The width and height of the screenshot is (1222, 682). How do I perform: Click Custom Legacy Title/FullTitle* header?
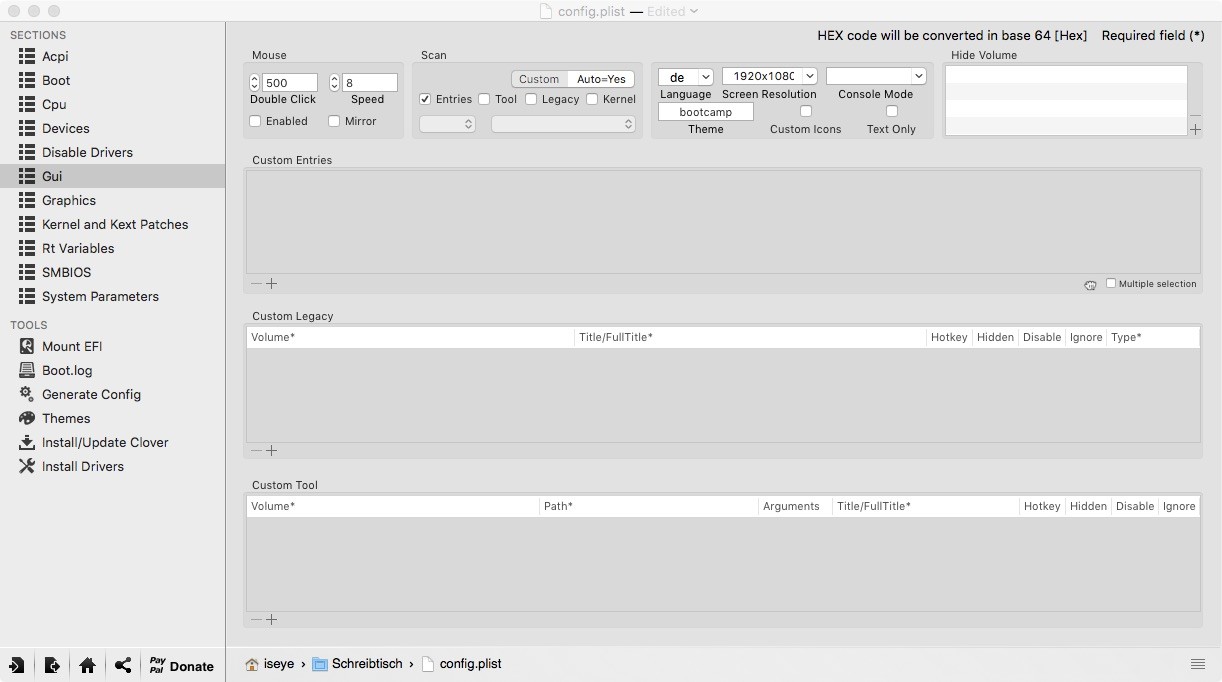[x=750, y=338]
